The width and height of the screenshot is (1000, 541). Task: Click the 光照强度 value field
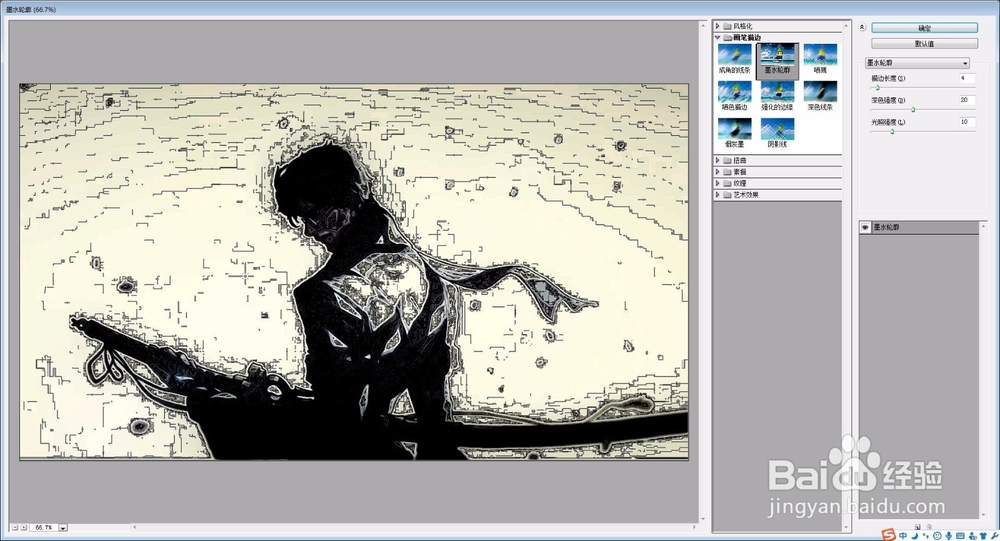pyautogui.click(x=967, y=122)
